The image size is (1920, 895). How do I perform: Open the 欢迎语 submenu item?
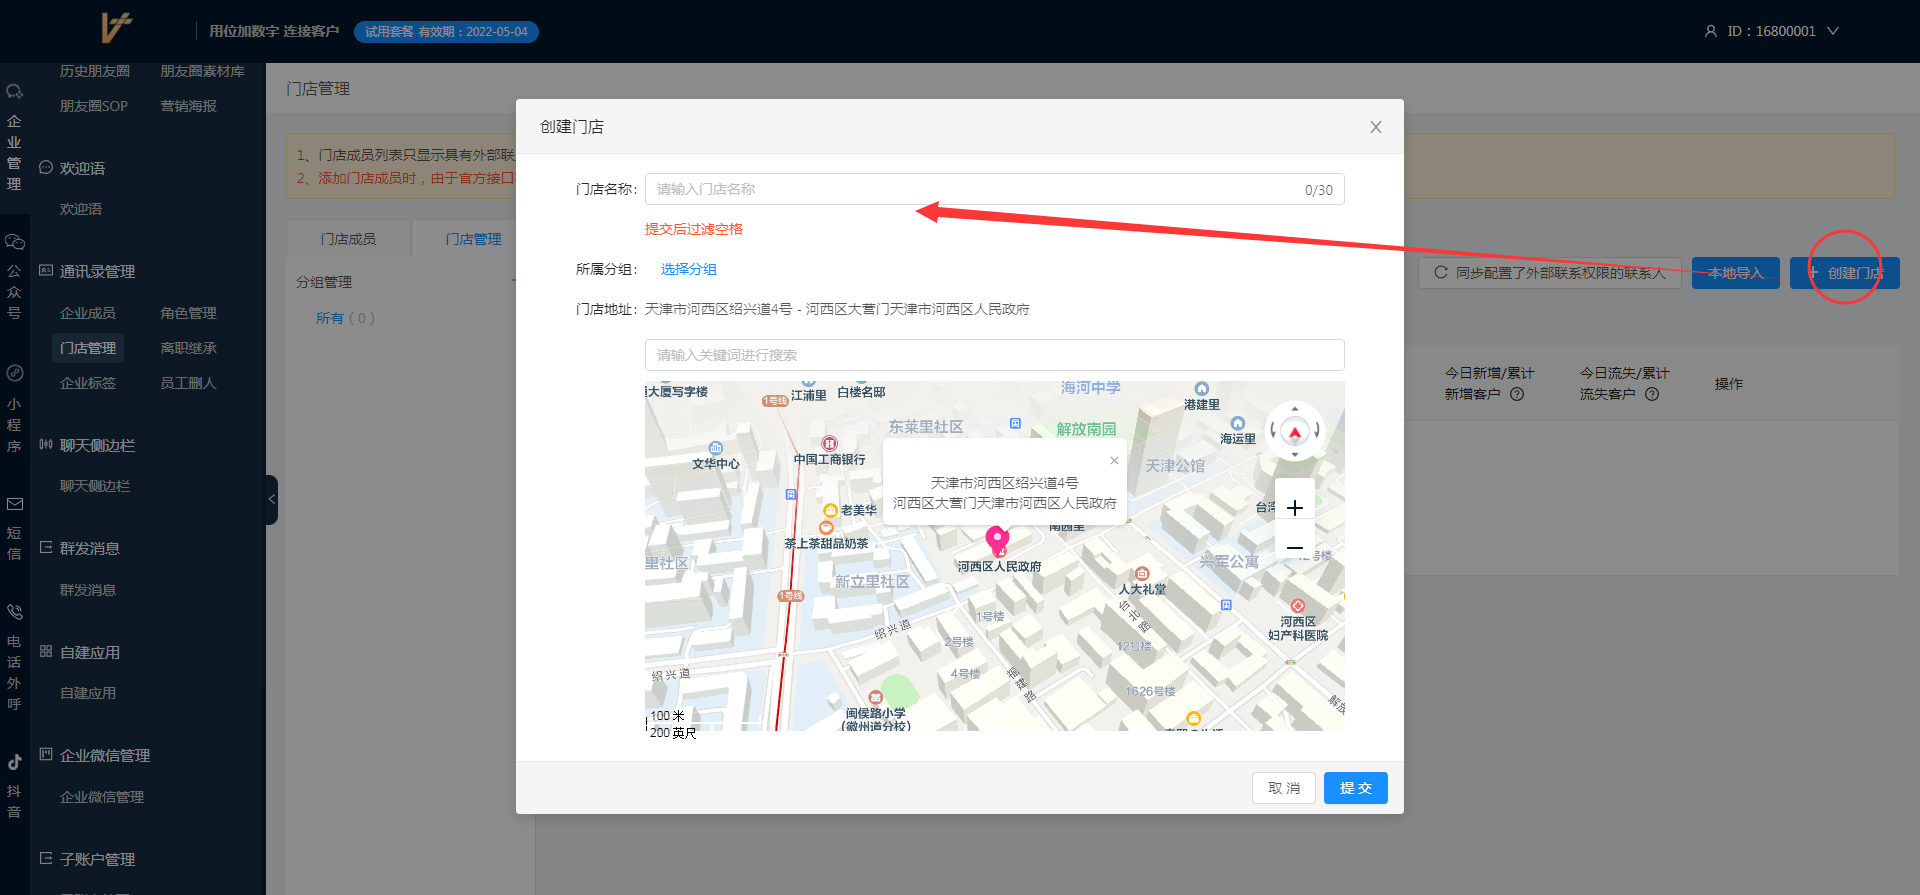coord(81,209)
